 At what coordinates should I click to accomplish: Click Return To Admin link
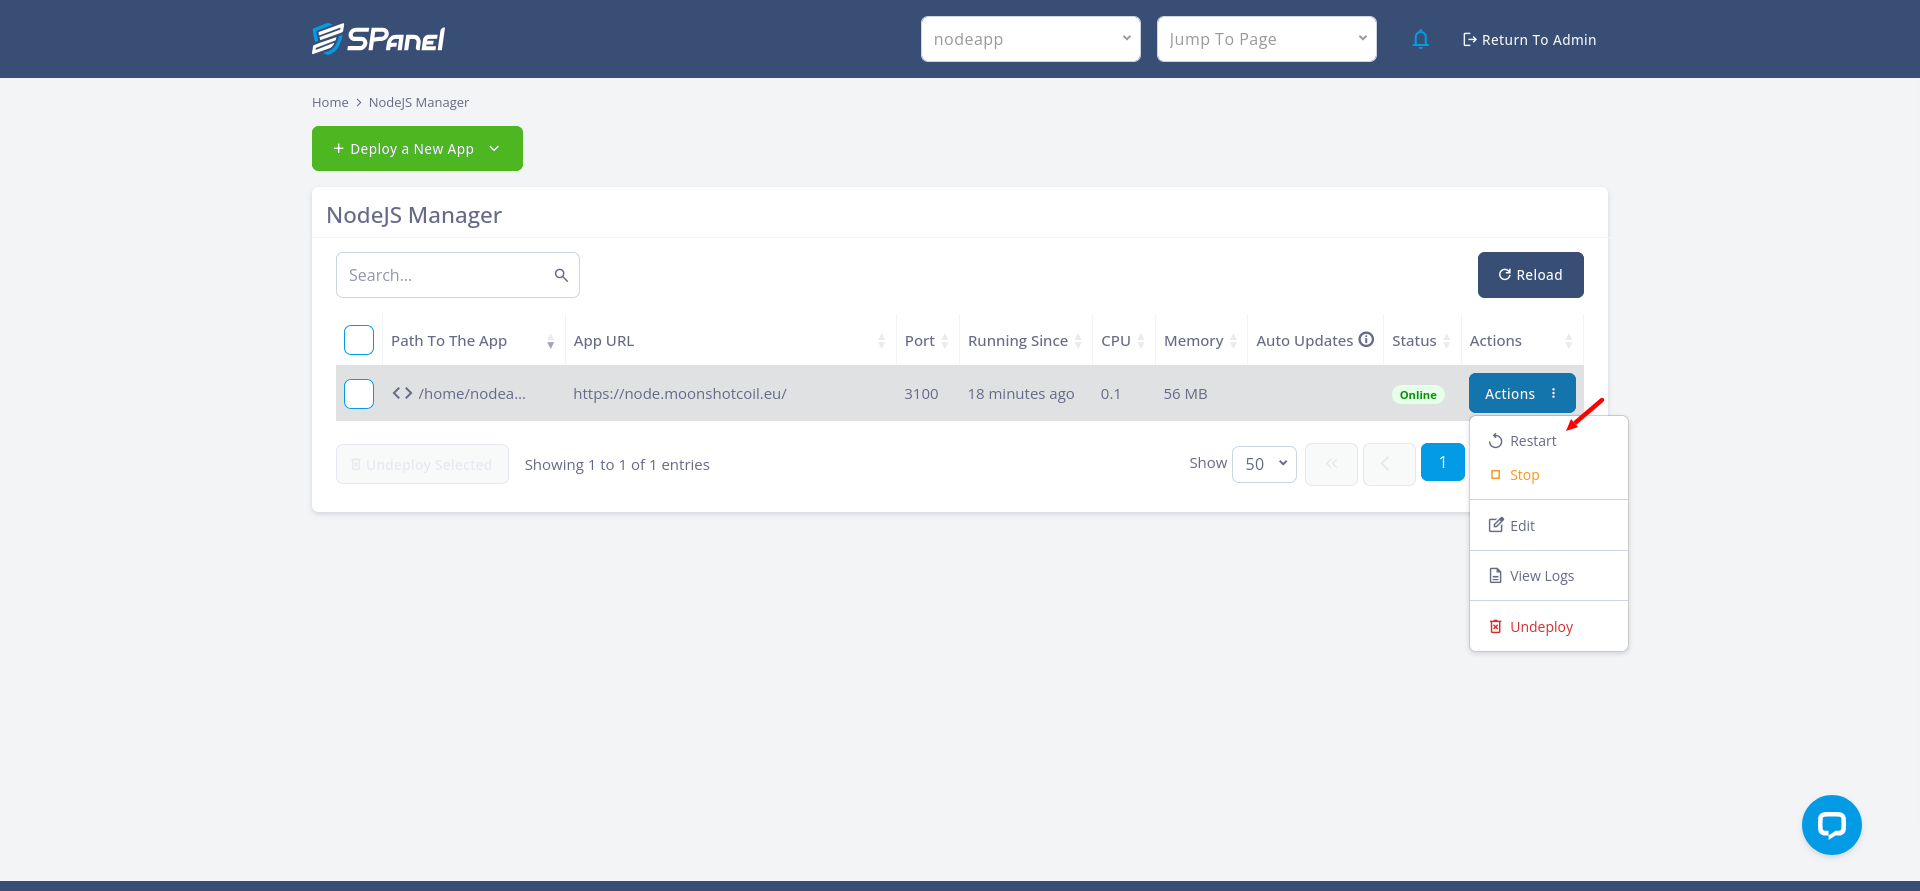coord(1529,40)
